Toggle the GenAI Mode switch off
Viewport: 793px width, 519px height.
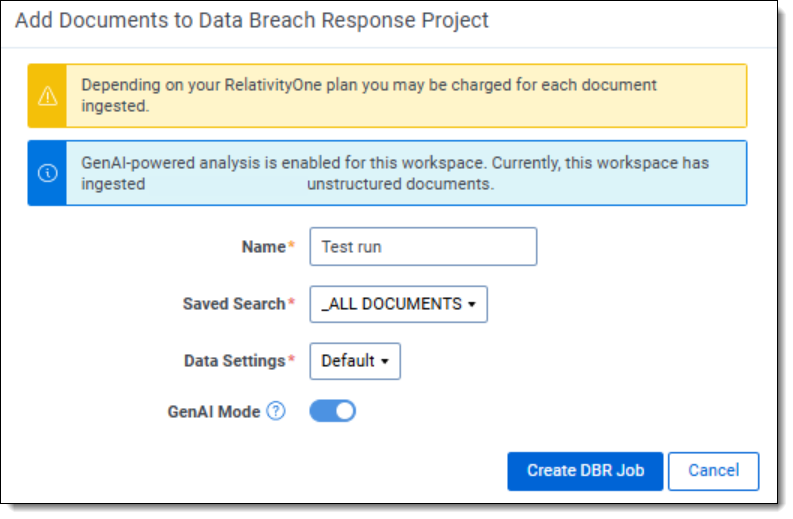pyautogui.click(x=333, y=411)
